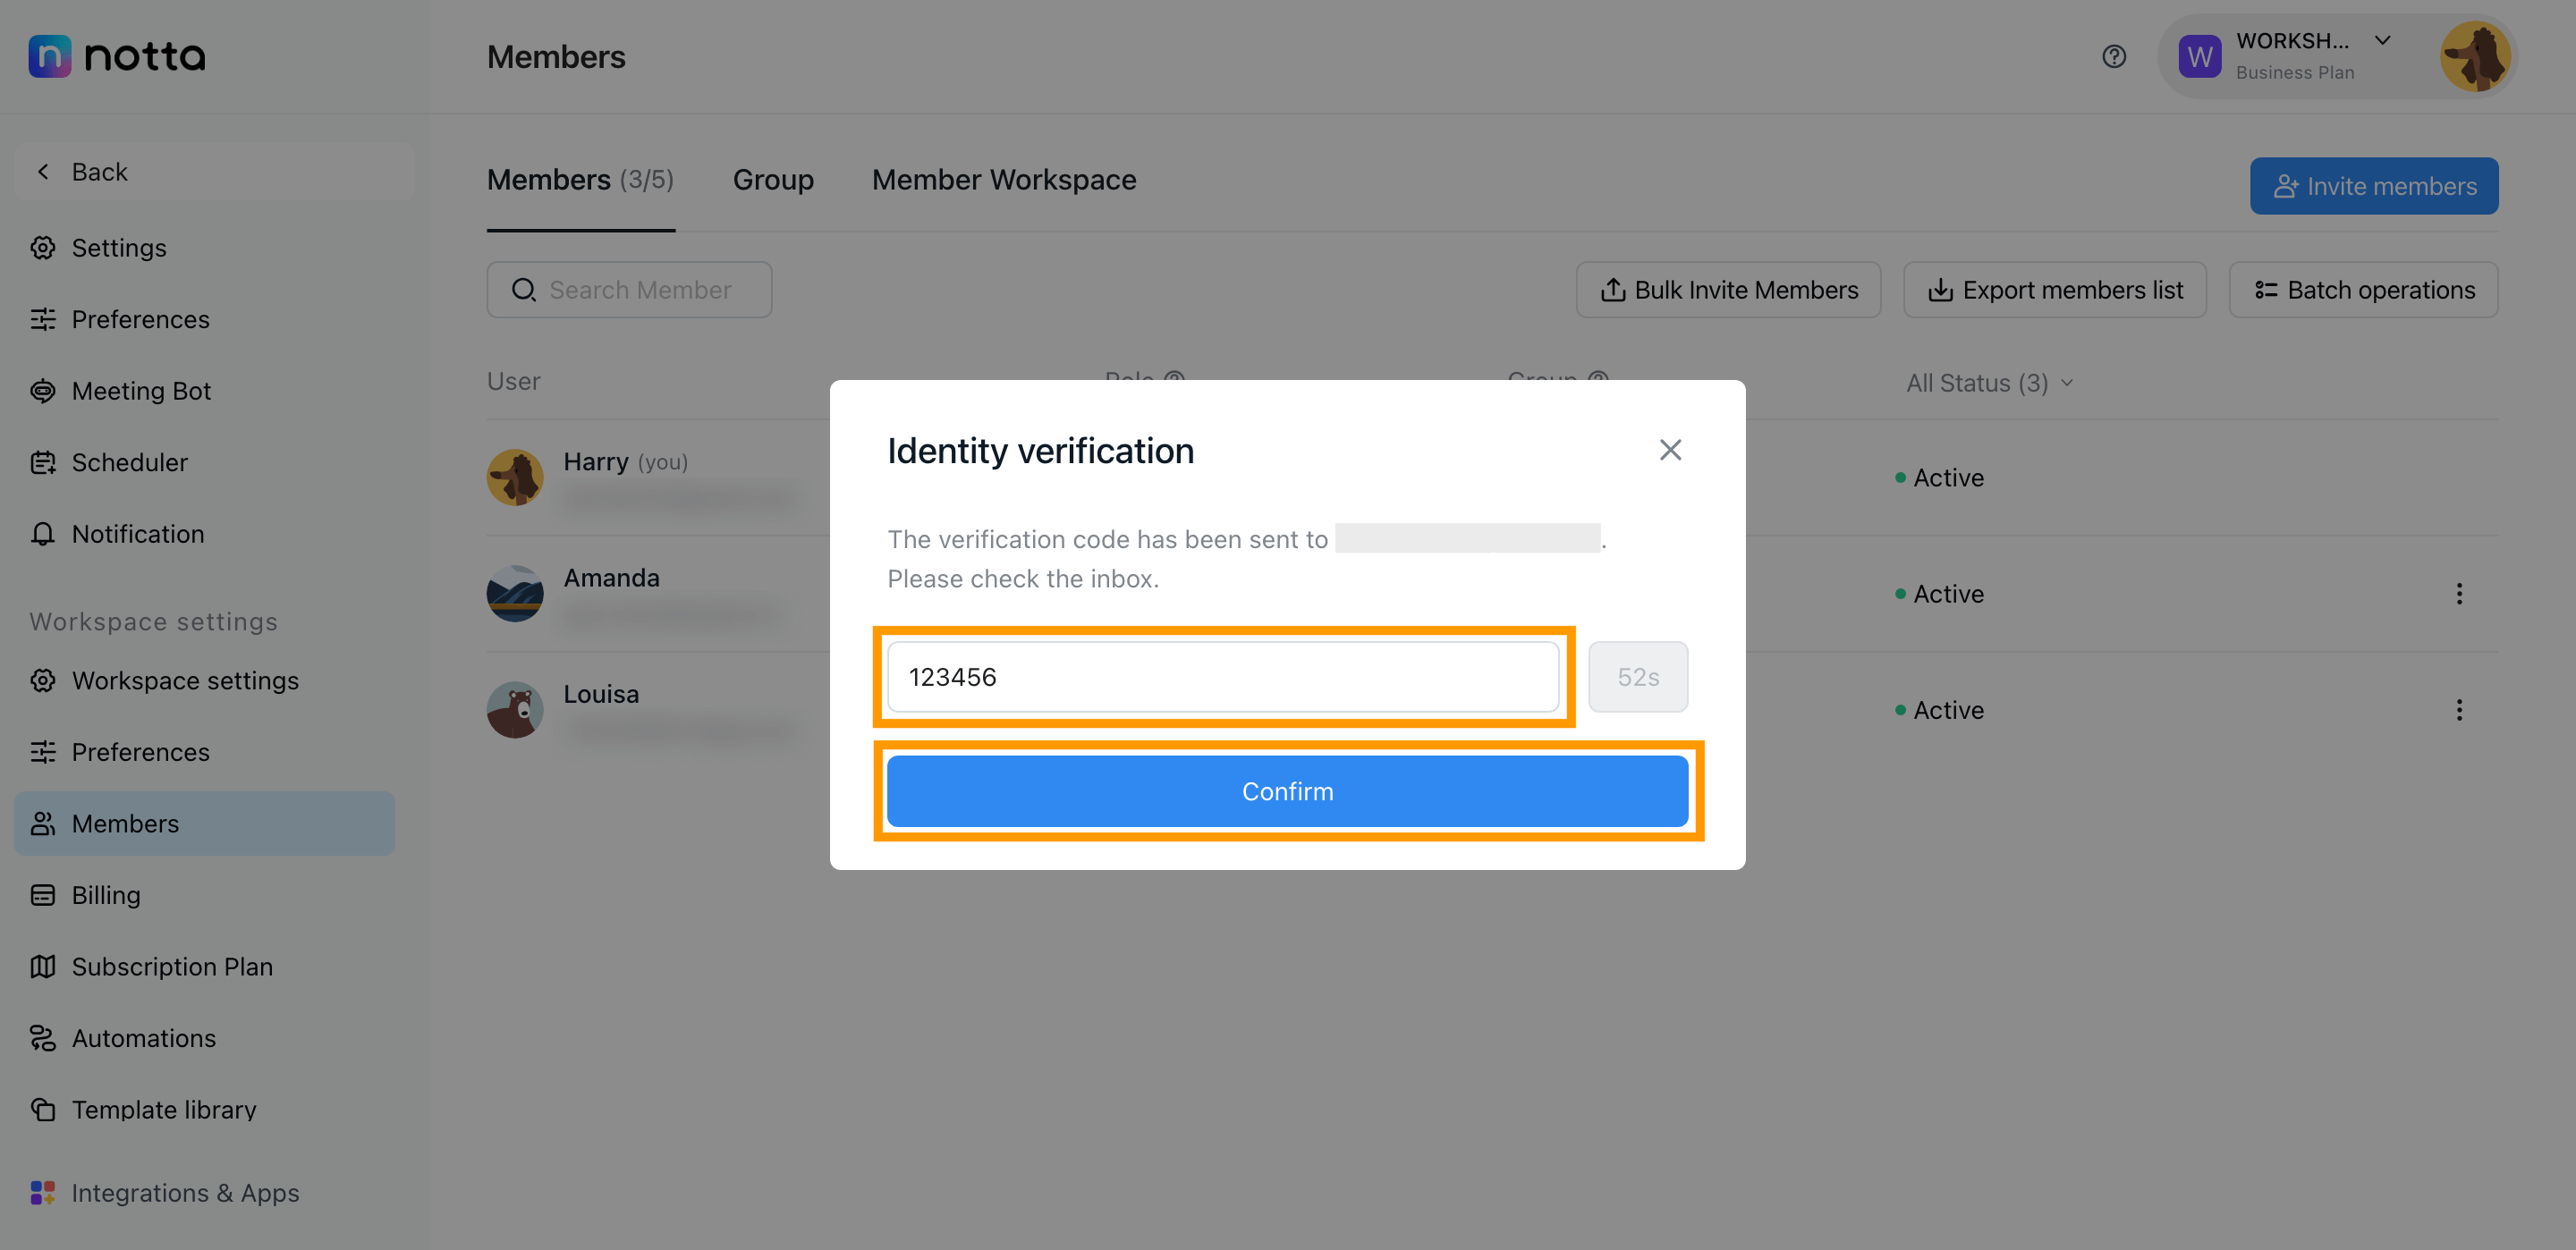Click Amanda's avatar thumbnail
The width and height of the screenshot is (2576, 1250).
coord(515,594)
